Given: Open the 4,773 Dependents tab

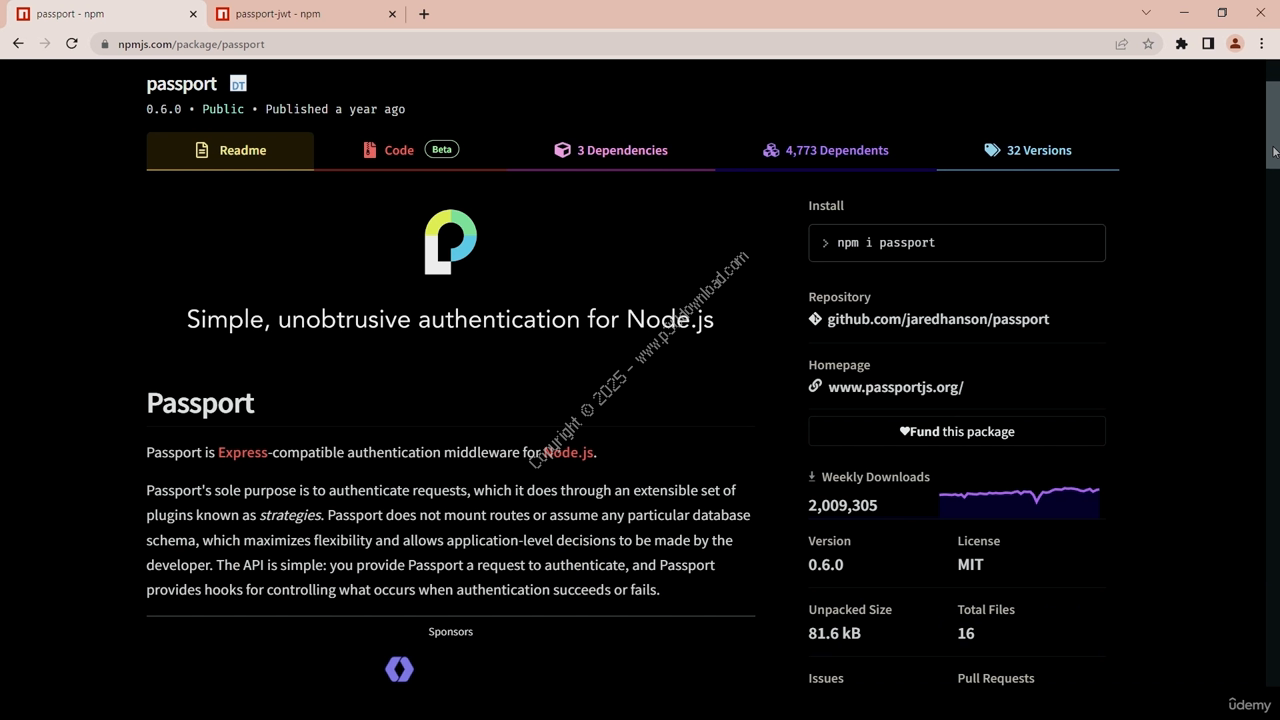Looking at the screenshot, I should coord(826,150).
